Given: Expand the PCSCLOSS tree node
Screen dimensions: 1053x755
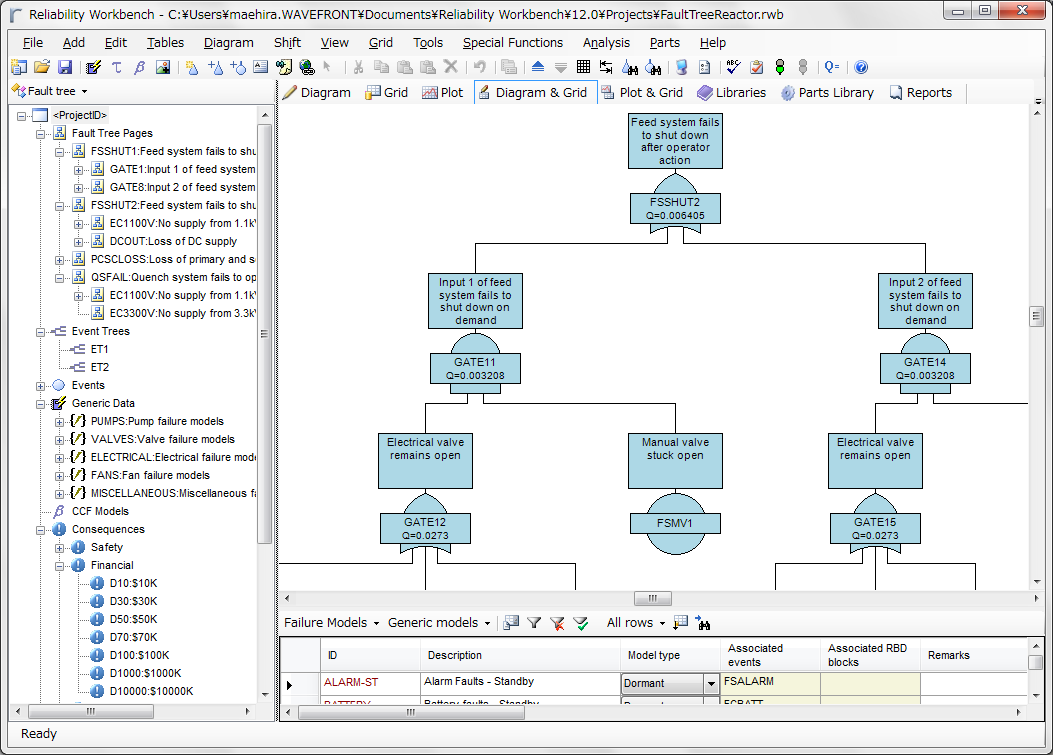Looking at the screenshot, I should (60, 260).
